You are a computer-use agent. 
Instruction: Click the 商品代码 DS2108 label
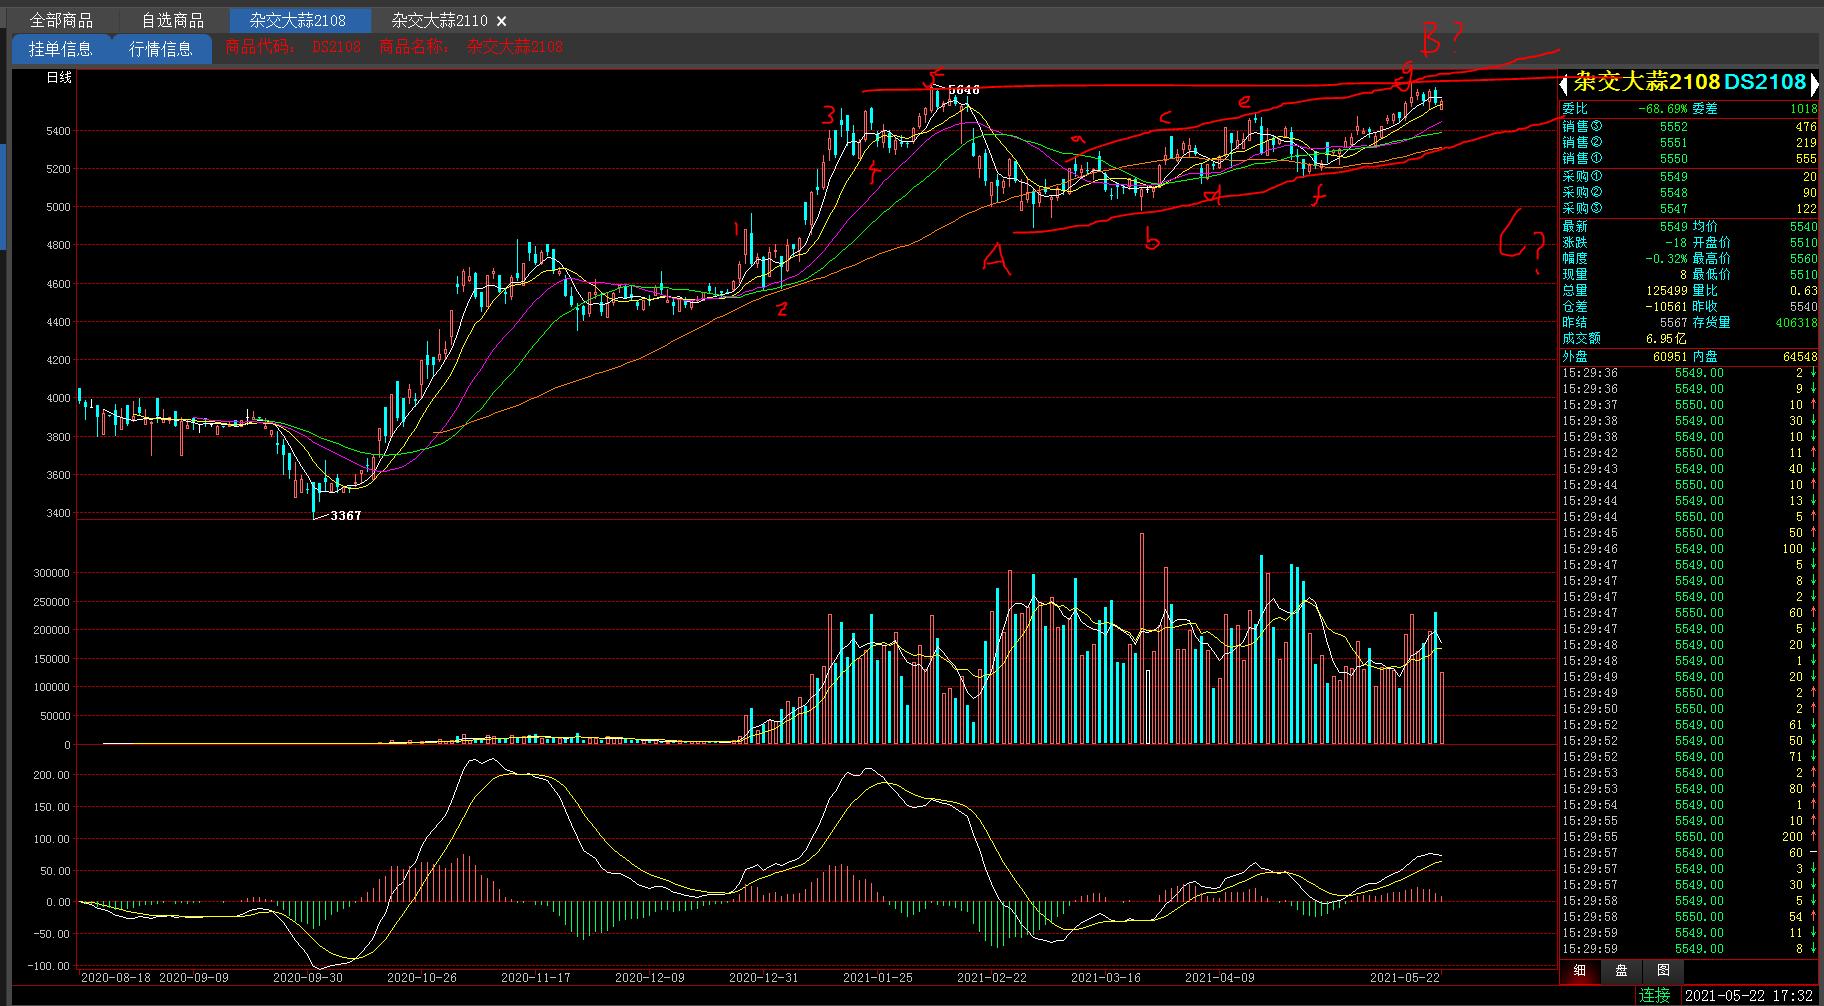(x=293, y=47)
